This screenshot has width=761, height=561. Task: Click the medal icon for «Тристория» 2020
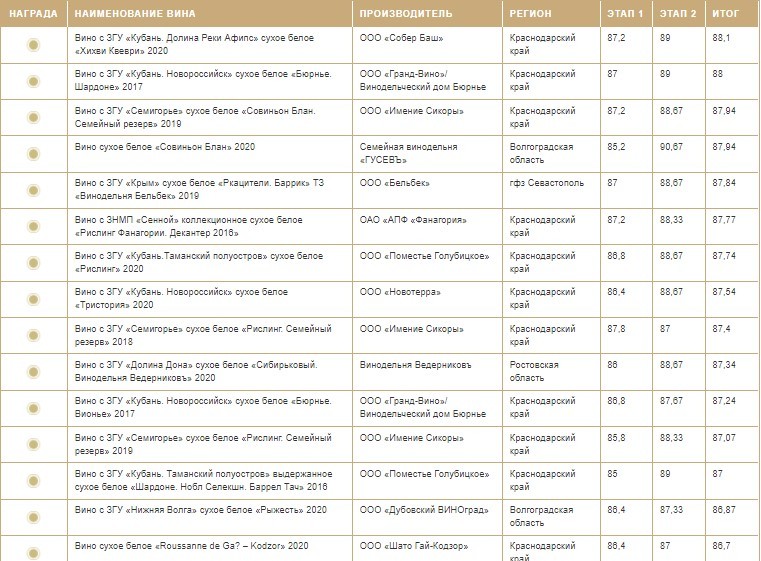33,299
